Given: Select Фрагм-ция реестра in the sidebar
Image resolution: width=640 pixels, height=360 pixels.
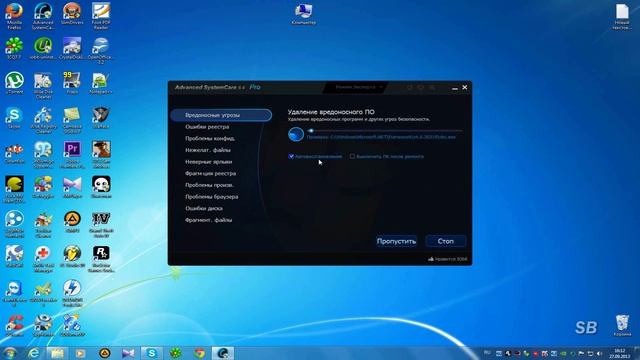Looking at the screenshot, I should pos(210,173).
